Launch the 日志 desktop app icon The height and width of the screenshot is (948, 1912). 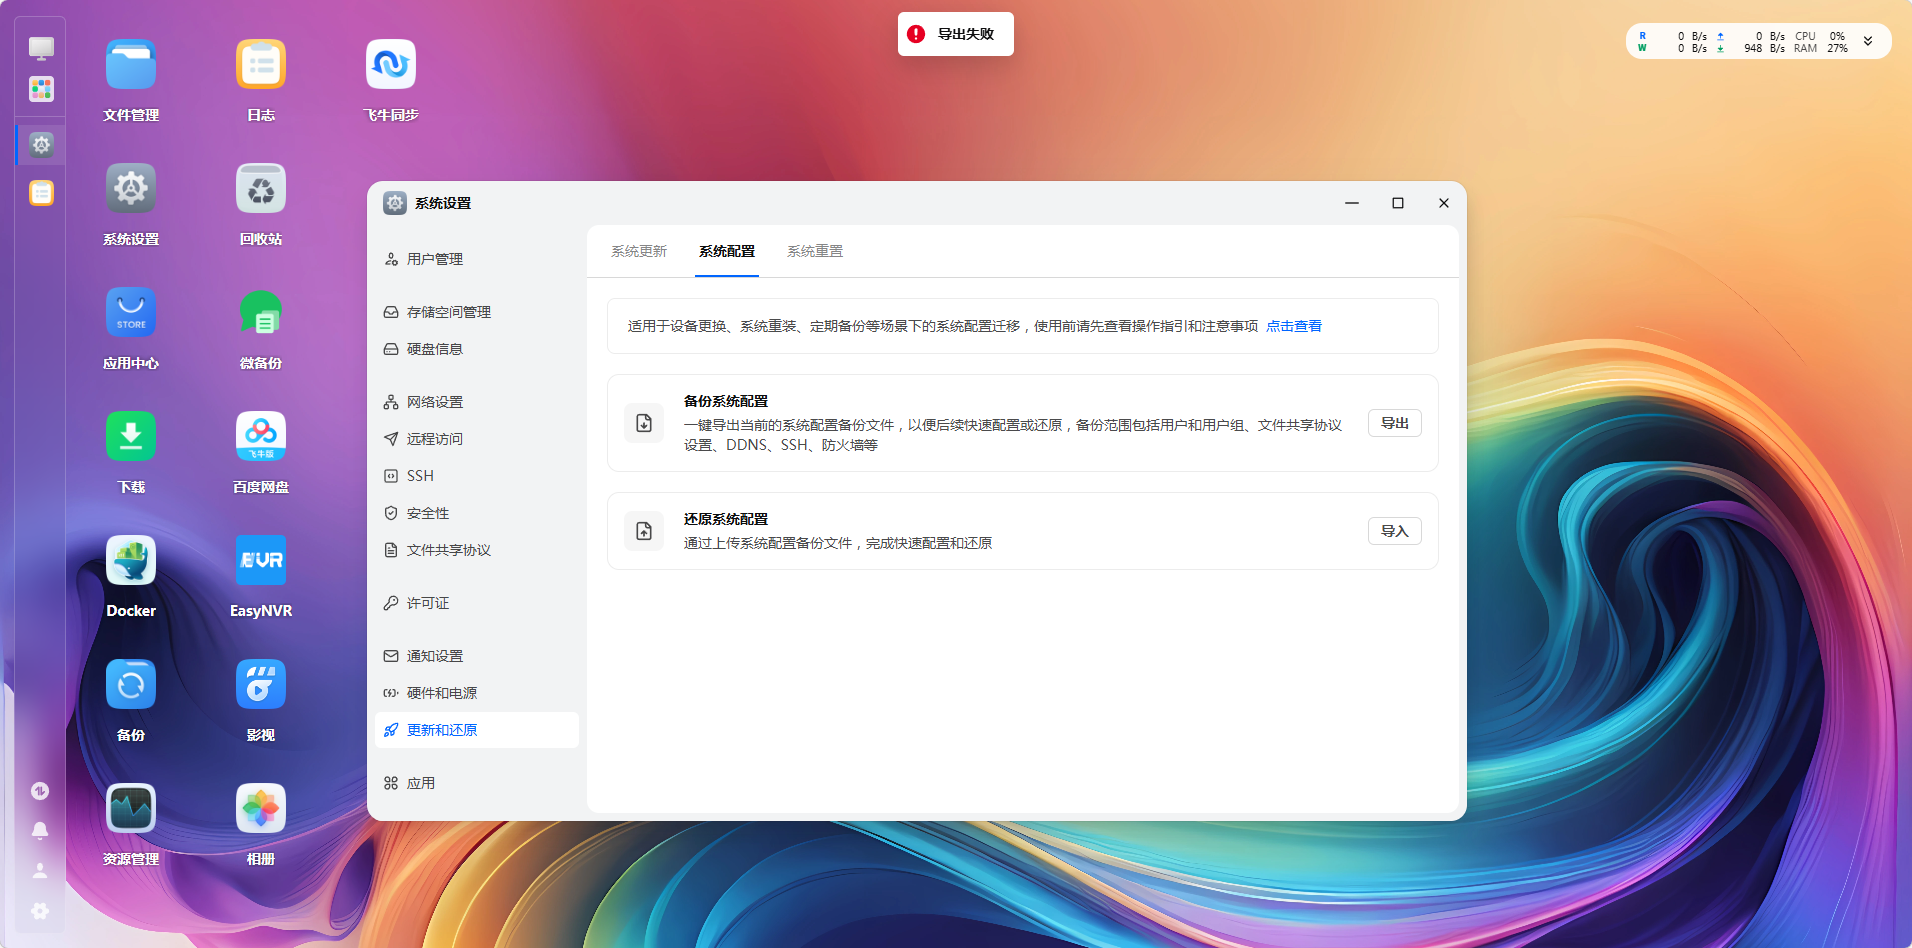point(261,65)
